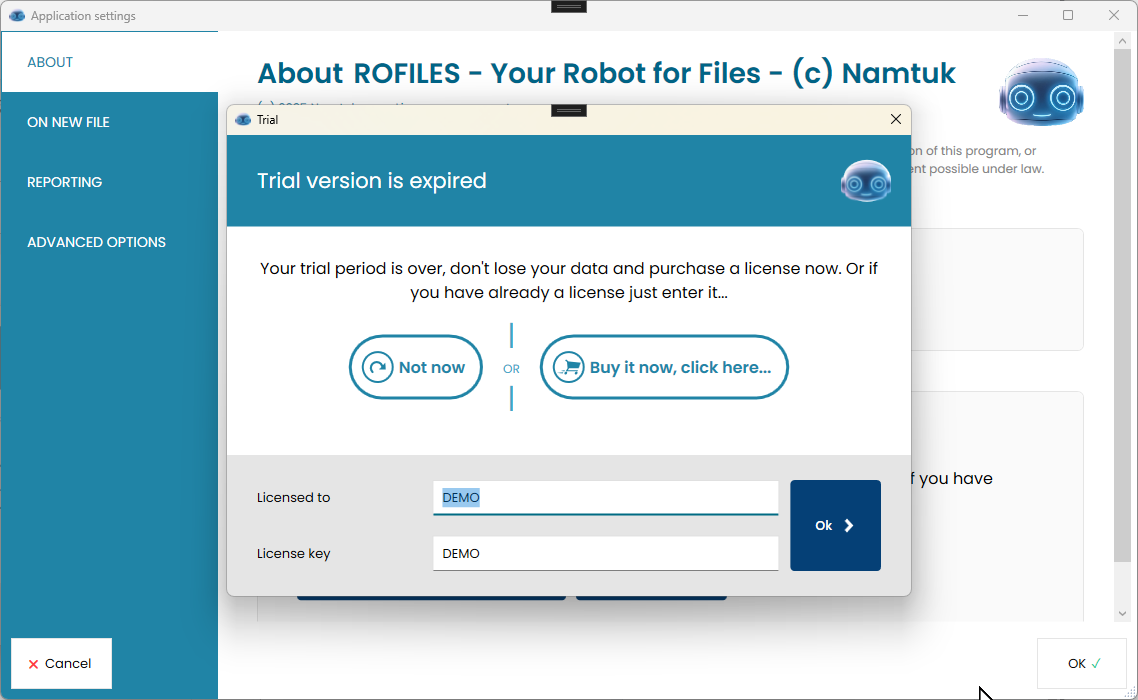Click the 'Trial version is expired' heading

pyautogui.click(x=372, y=181)
